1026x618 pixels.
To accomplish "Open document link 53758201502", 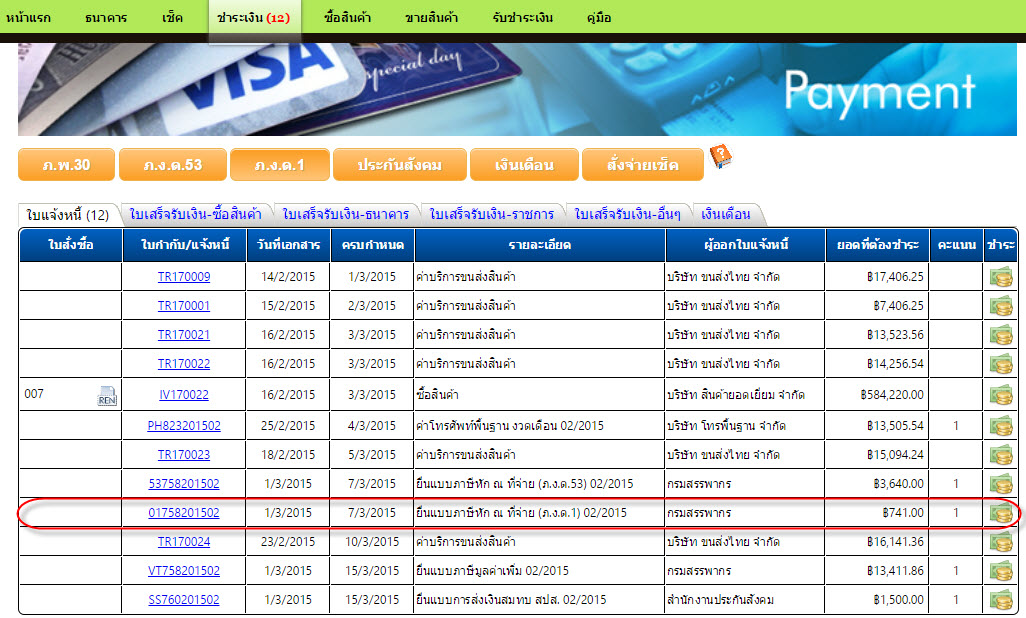I will pyautogui.click(x=184, y=484).
